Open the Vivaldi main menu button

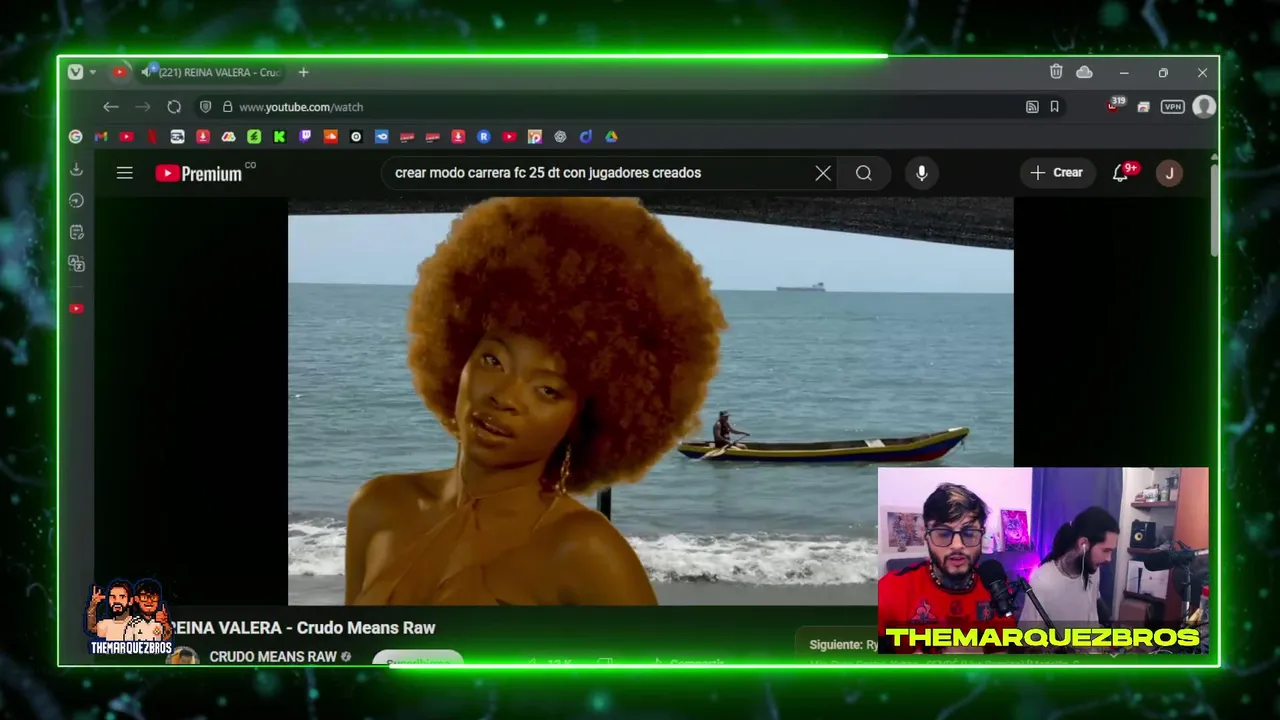(x=75, y=72)
